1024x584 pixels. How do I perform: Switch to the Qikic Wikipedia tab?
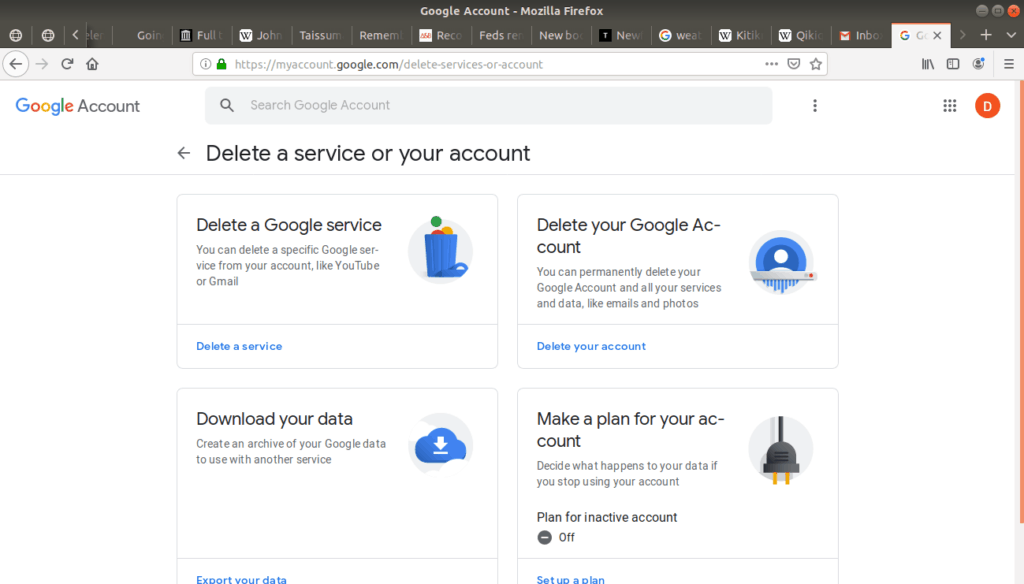pyautogui.click(x=801, y=35)
